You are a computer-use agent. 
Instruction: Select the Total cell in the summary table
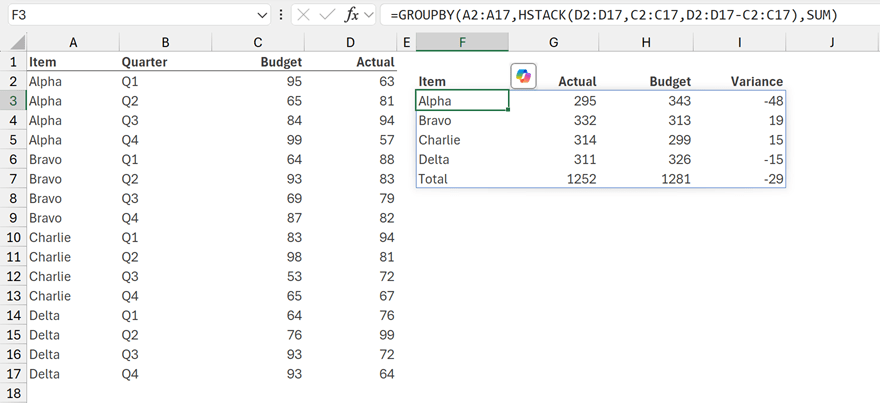pyautogui.click(x=462, y=179)
